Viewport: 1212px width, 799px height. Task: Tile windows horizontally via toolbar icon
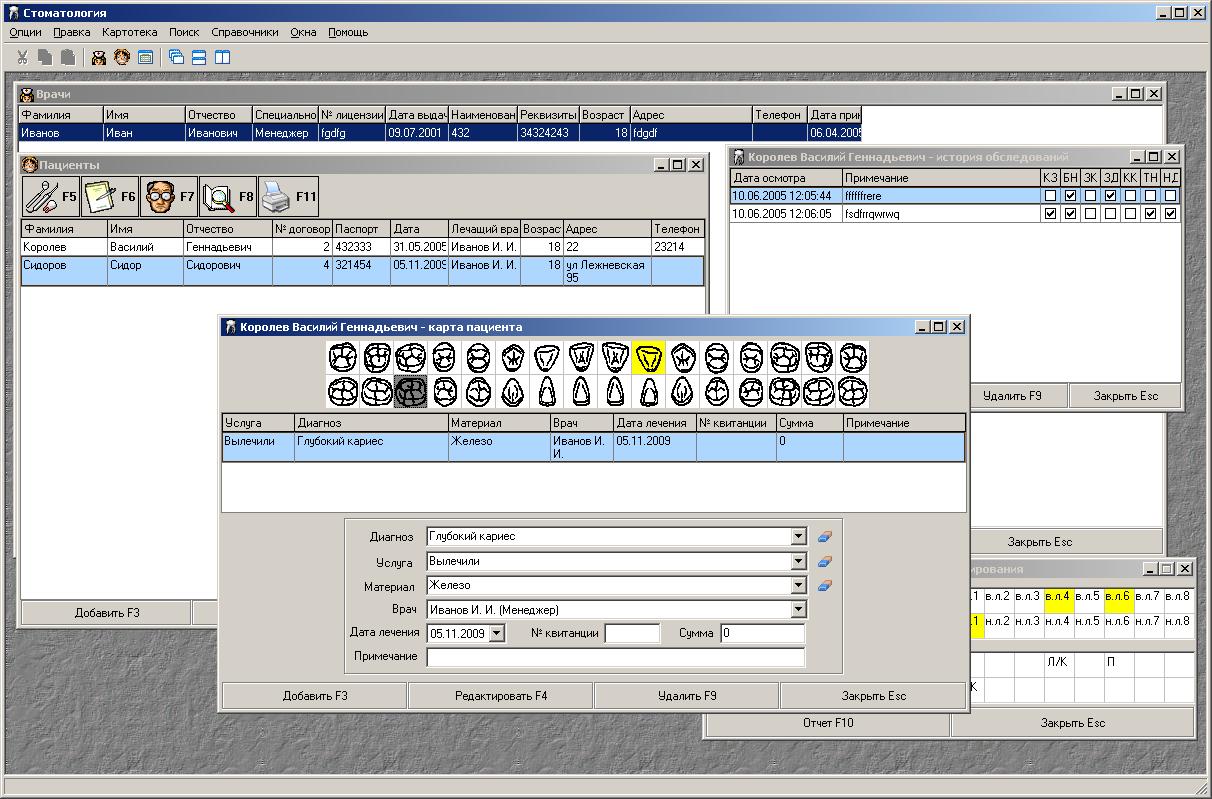pos(199,57)
